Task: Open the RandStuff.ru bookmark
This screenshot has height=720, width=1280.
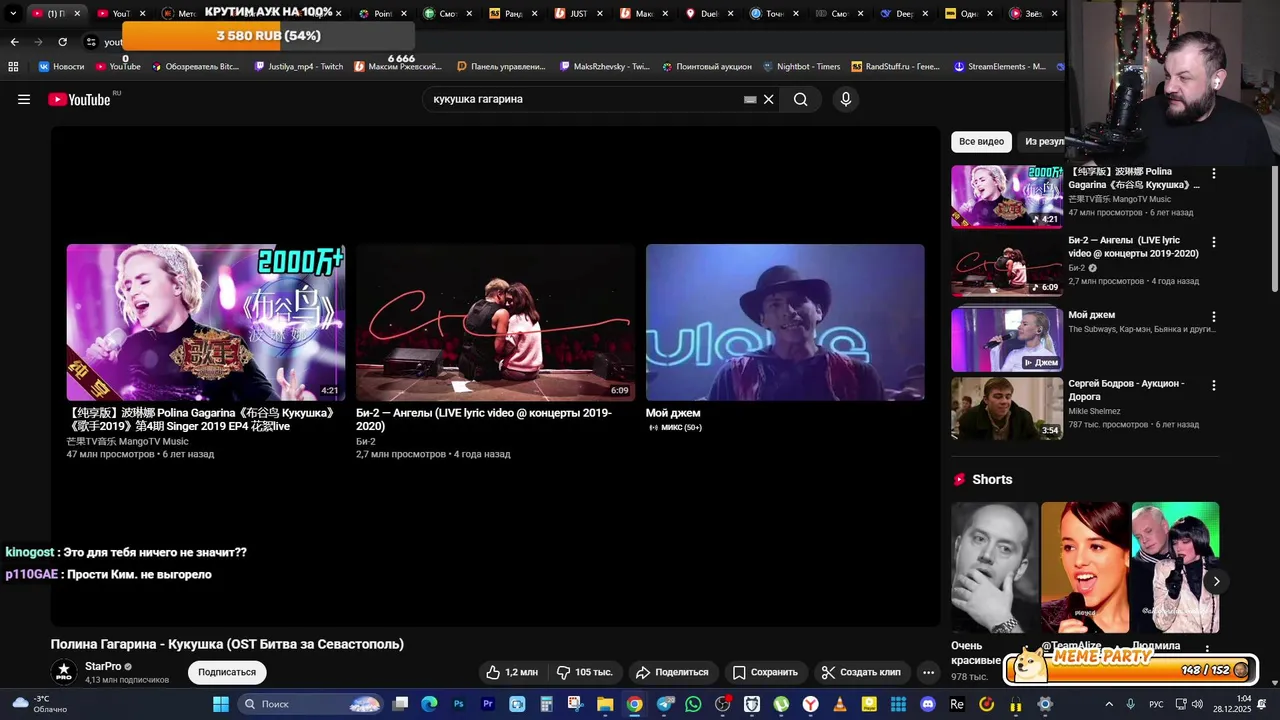Action: click(x=896, y=66)
